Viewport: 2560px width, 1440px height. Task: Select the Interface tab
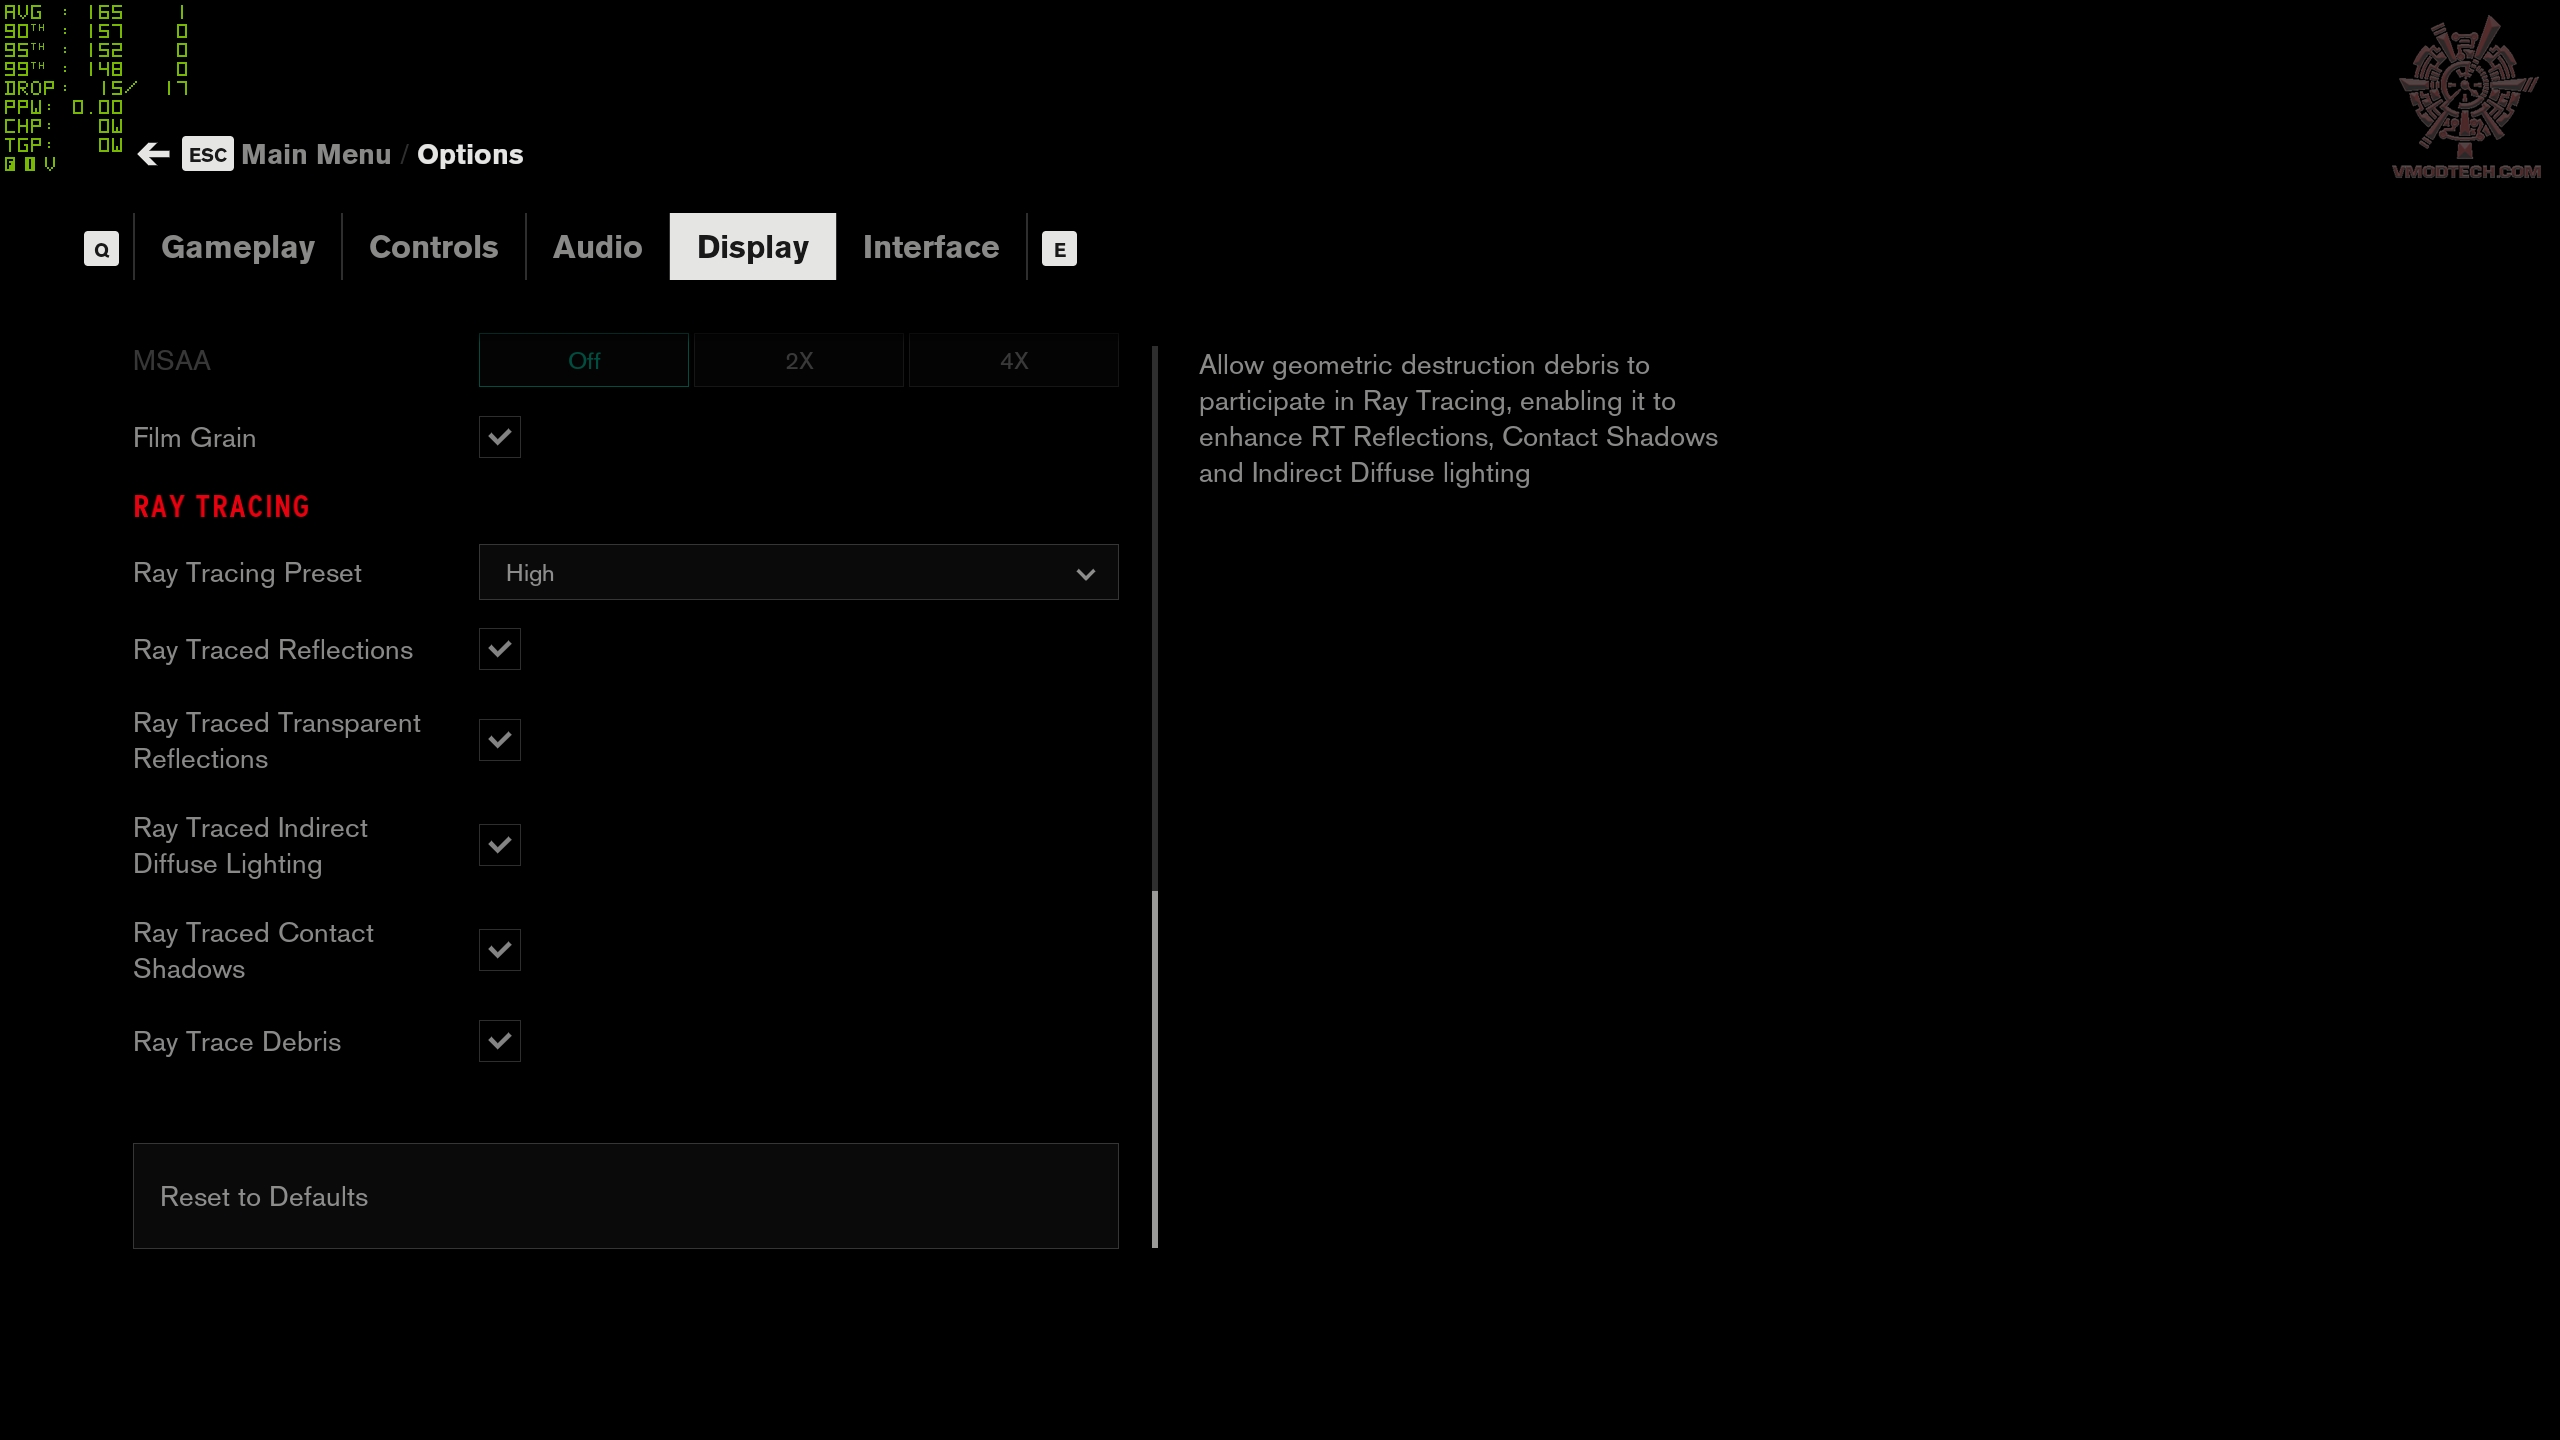click(x=930, y=247)
